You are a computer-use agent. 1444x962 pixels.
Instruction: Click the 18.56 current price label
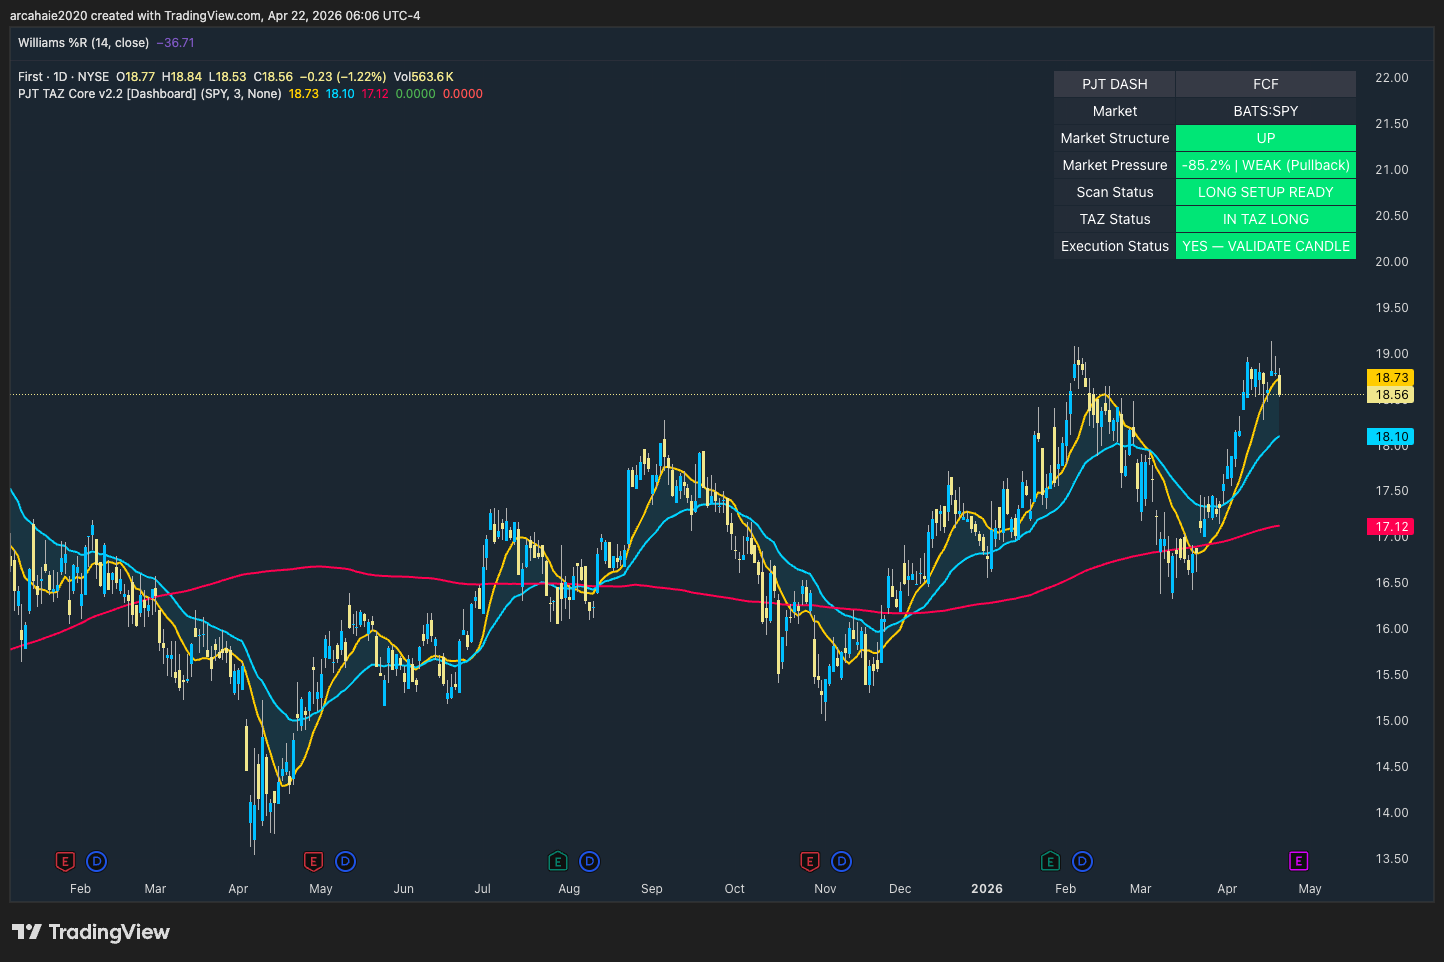coord(1391,395)
